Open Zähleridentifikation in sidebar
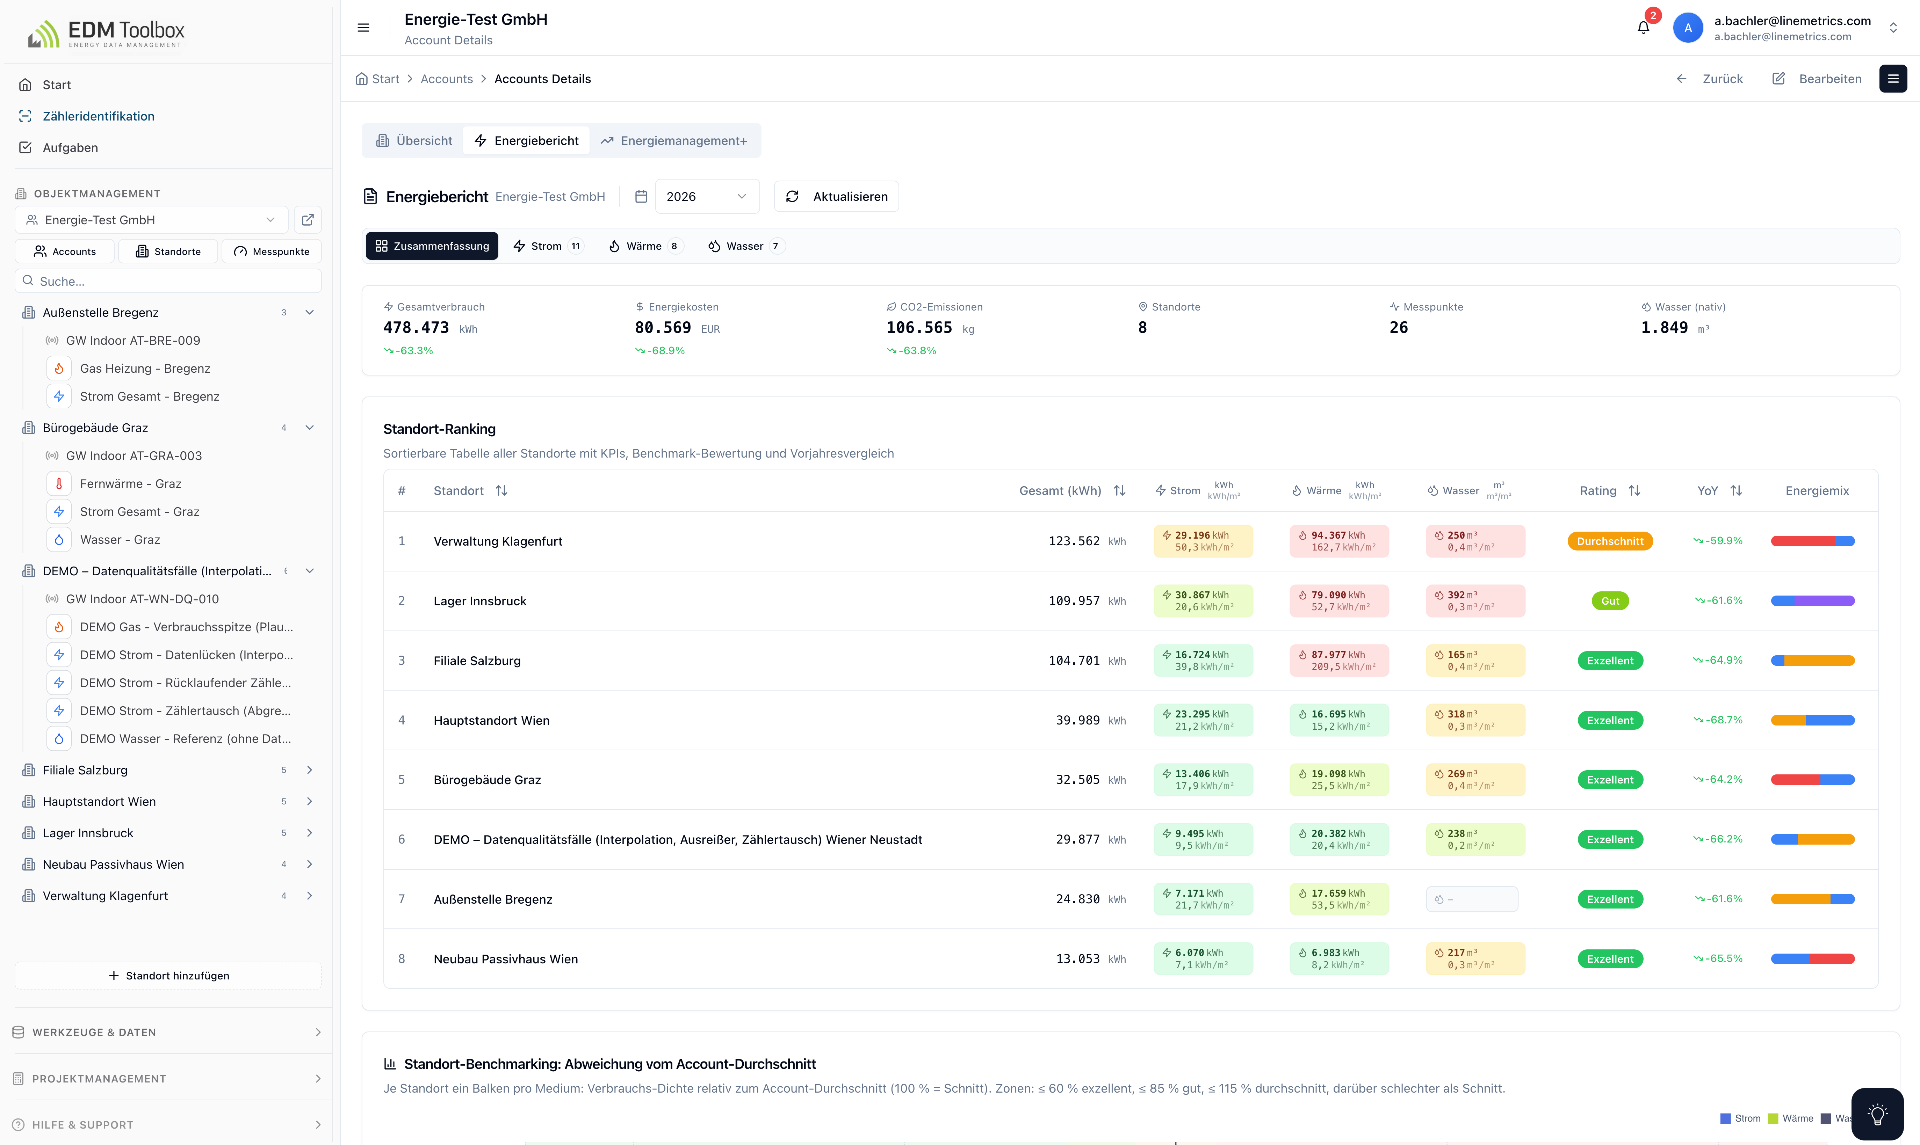This screenshot has height=1145, width=1920. [99, 116]
